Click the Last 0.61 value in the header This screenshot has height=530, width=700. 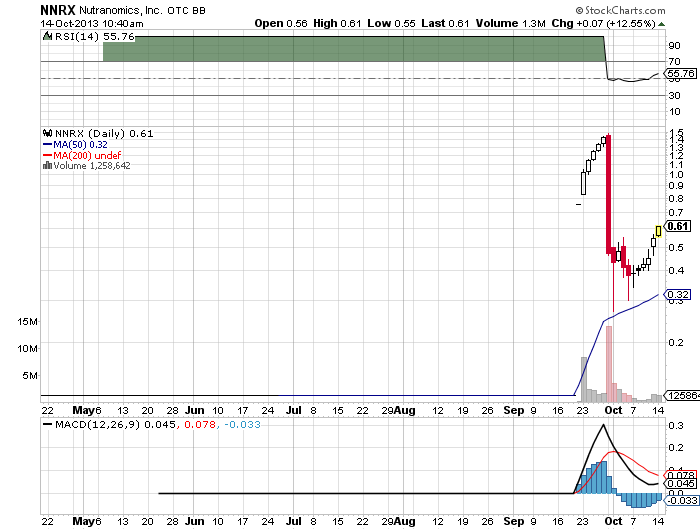pyautogui.click(x=445, y=23)
